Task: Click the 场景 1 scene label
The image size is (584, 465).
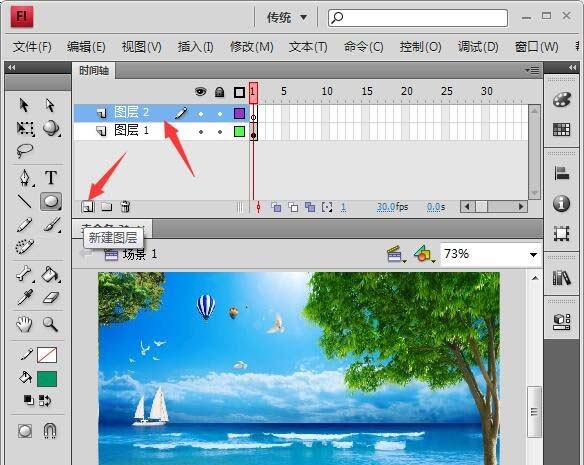Action: click(x=140, y=254)
